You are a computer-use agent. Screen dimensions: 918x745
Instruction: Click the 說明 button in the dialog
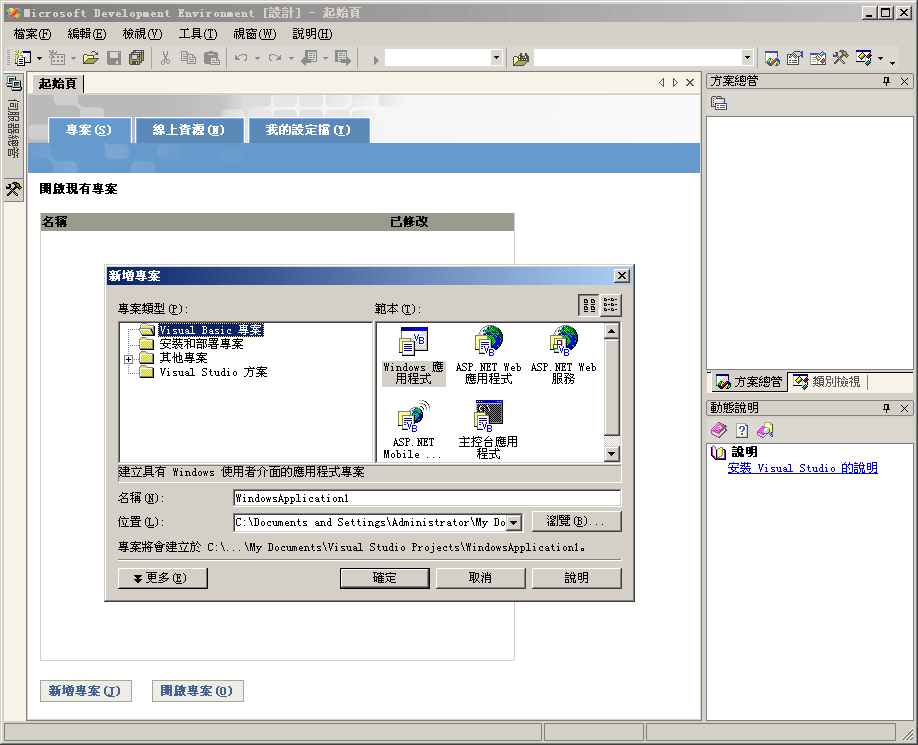(577, 578)
